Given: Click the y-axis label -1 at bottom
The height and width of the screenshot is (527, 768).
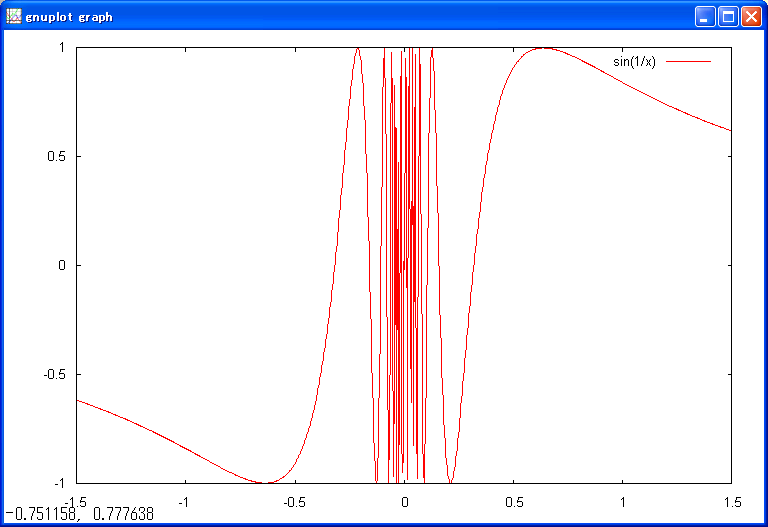Looking at the screenshot, I should pos(59,484).
